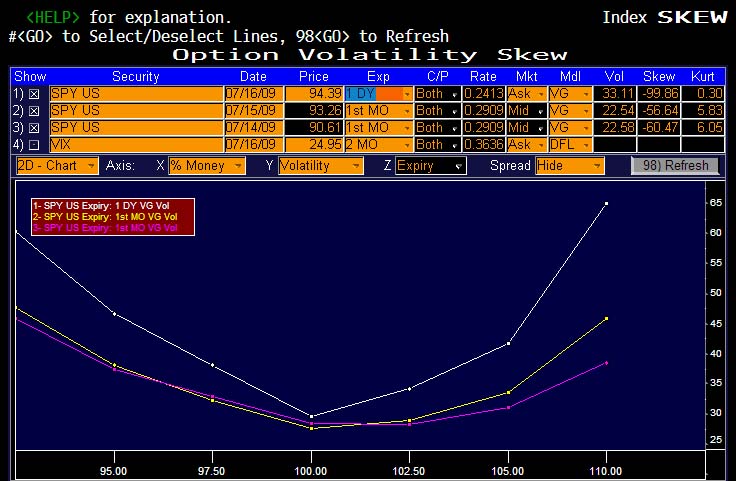Screen dimensions: 736x481
Task: Click the 0.2413 rate field
Action: (x=483, y=93)
